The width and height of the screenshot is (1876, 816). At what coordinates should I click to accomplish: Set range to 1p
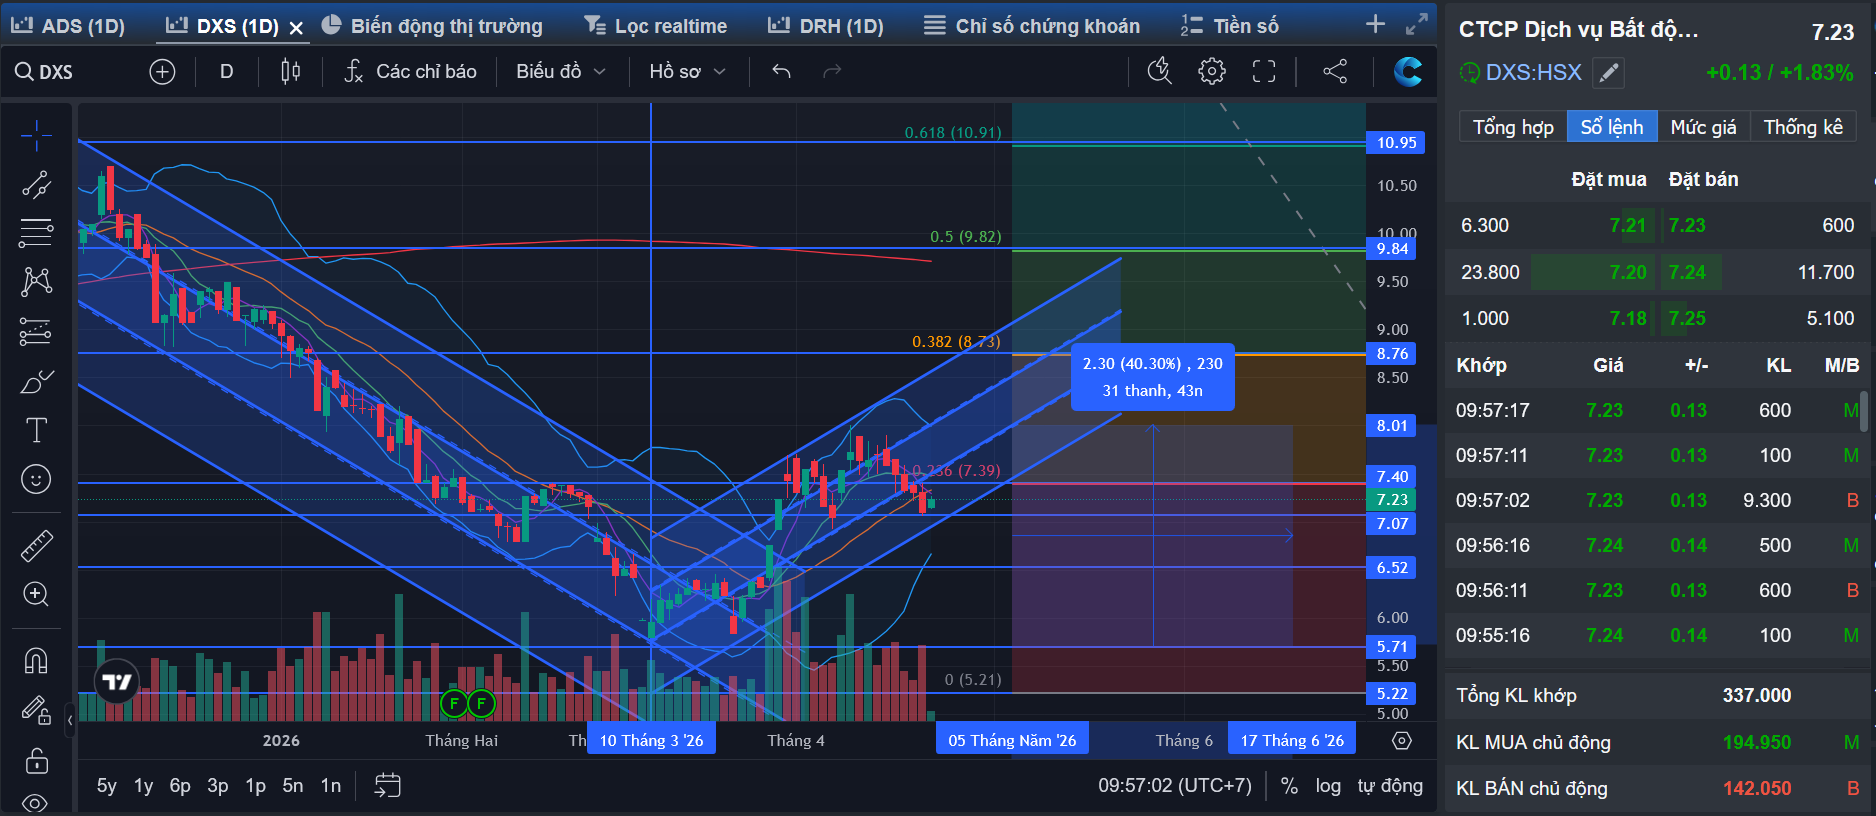point(255,786)
